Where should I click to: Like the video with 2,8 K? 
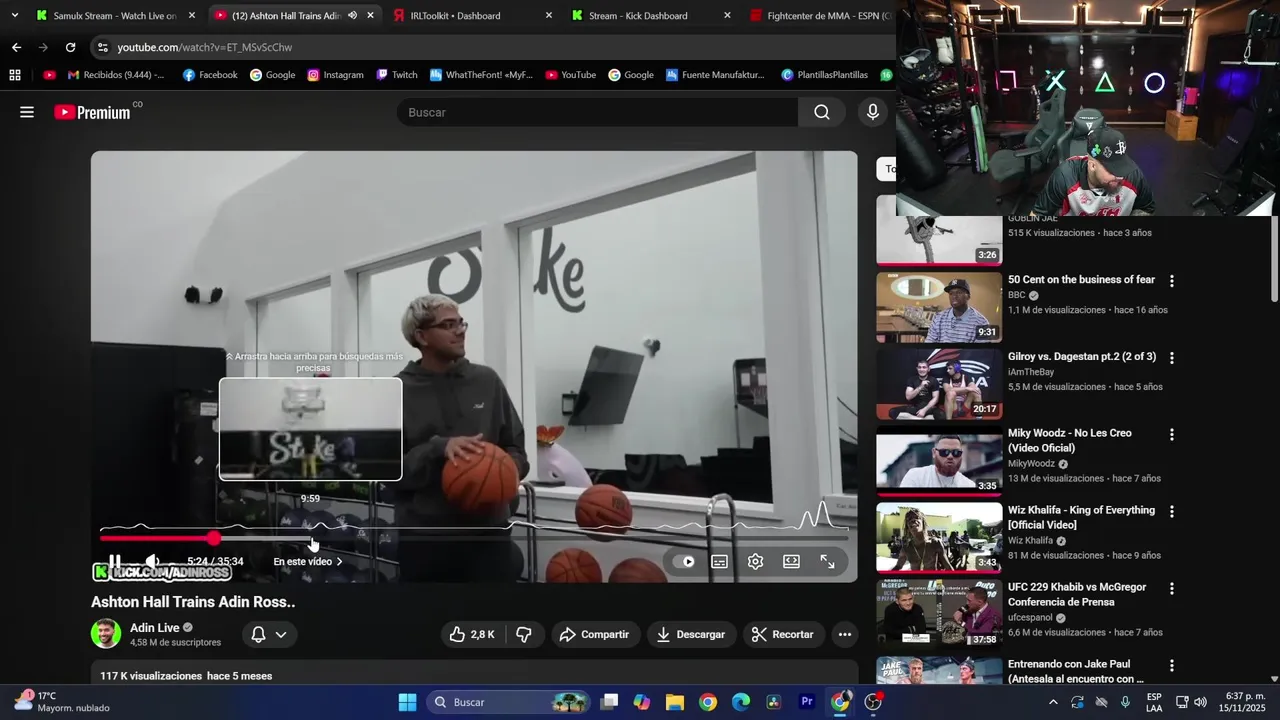tap(472, 634)
